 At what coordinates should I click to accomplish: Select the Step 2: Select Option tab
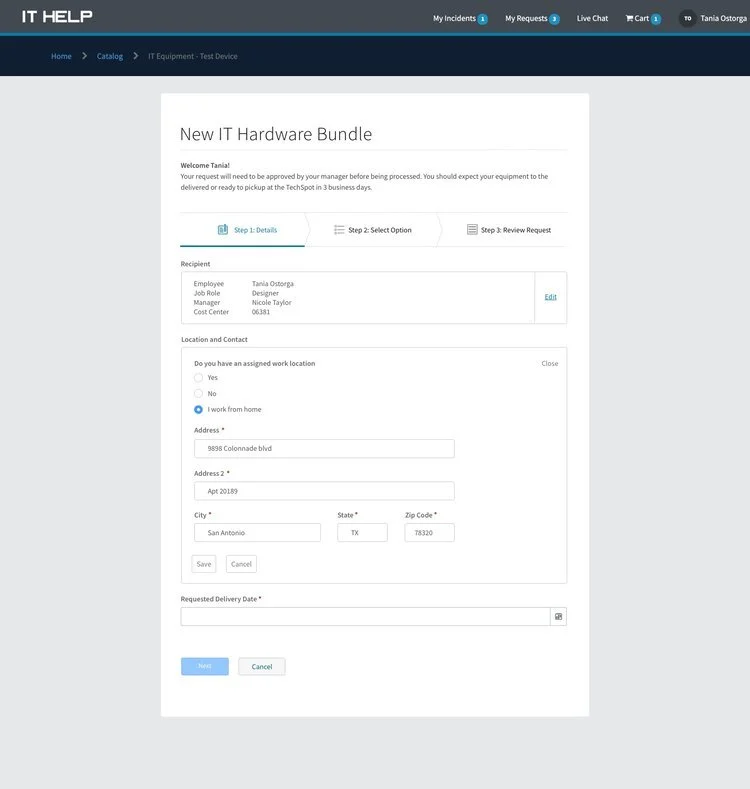pos(372,230)
